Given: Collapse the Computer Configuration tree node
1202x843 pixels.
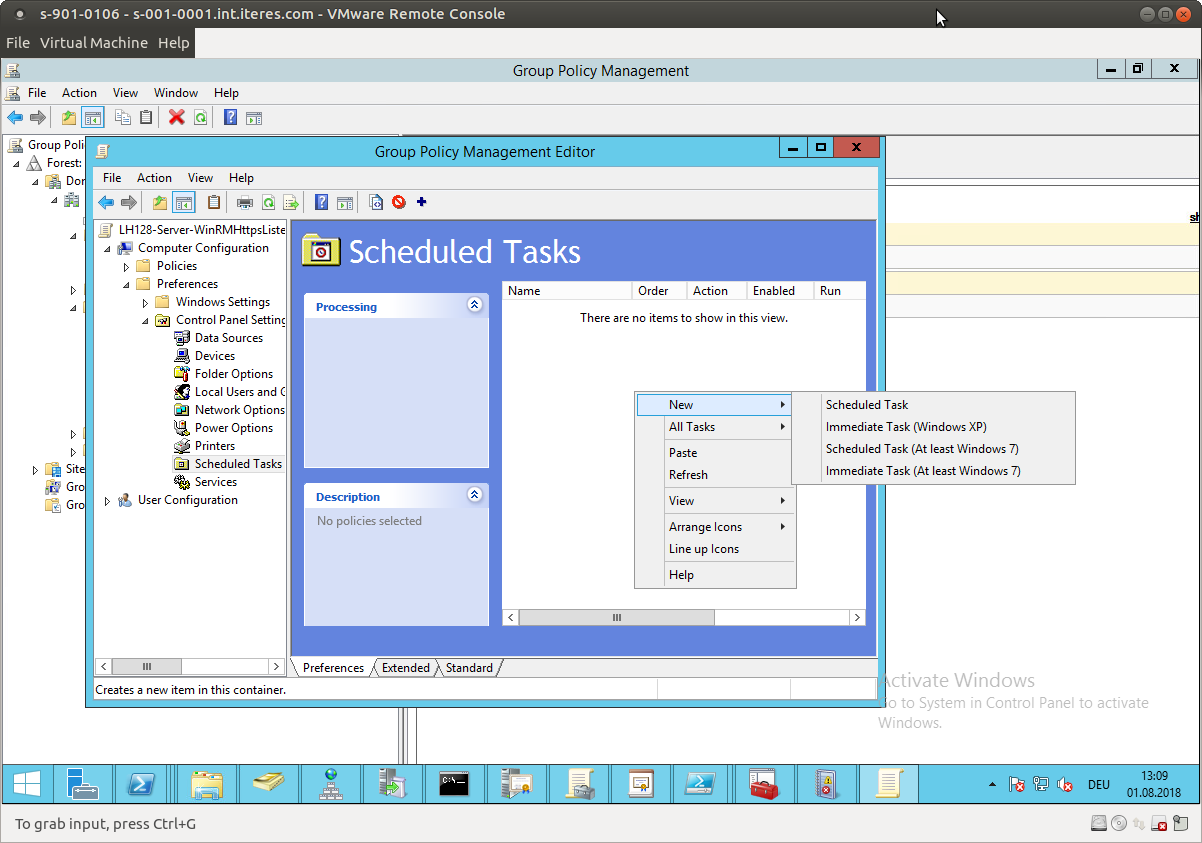Looking at the screenshot, I should coord(108,248).
